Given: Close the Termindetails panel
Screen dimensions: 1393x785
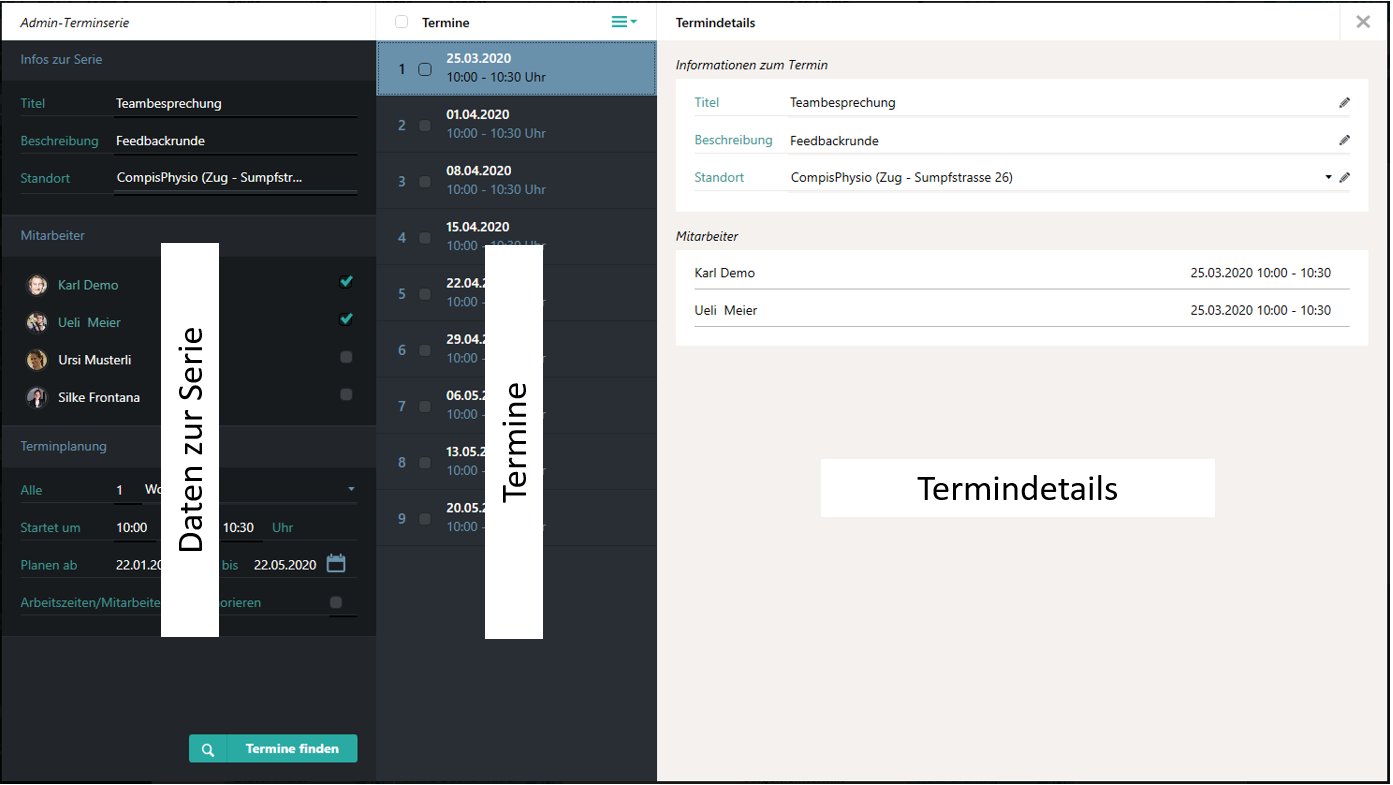Looking at the screenshot, I should coord(1362,22).
